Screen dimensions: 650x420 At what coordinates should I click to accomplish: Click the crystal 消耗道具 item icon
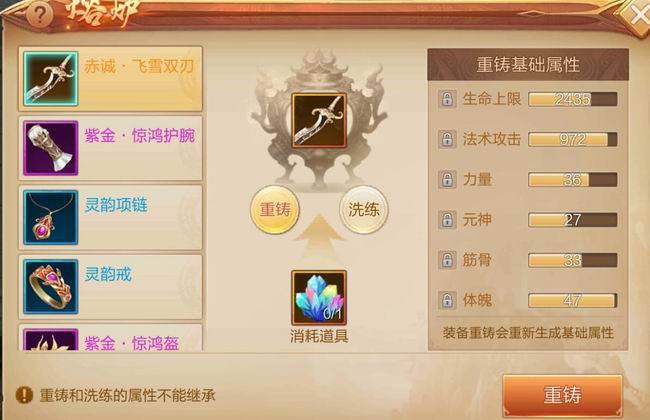click(x=319, y=298)
